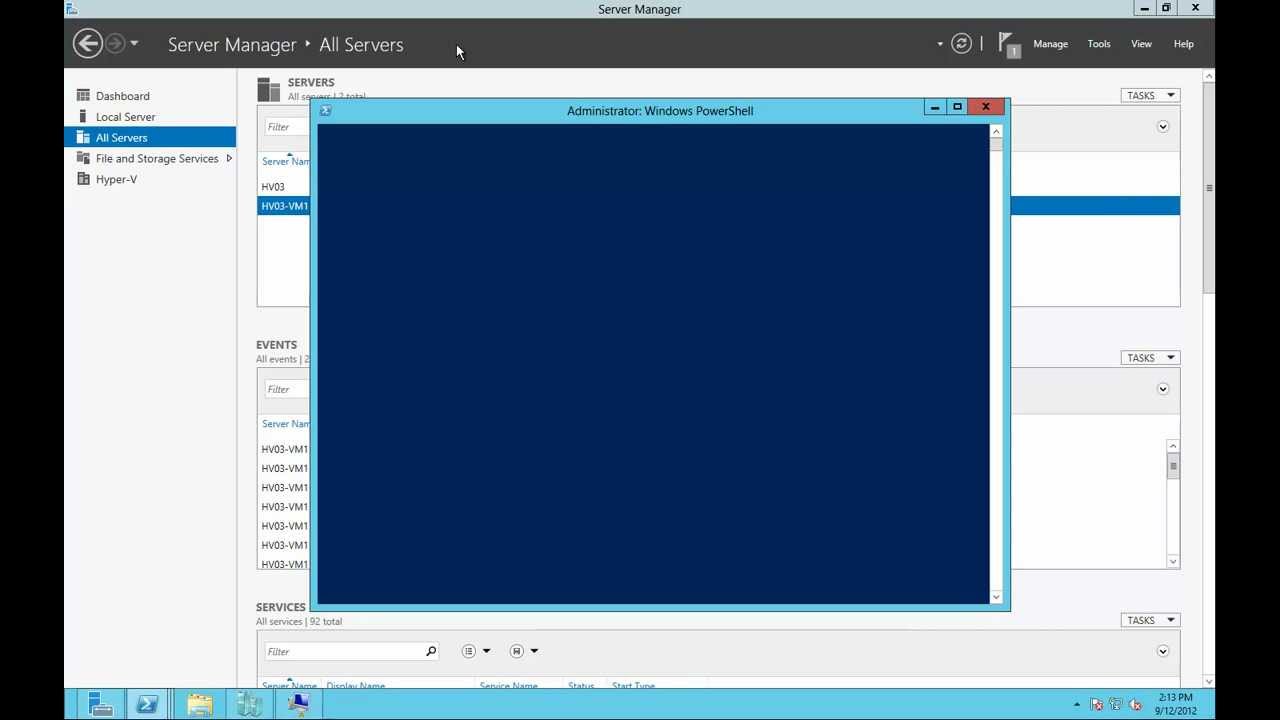Open the Services TASKS dropdown
Screen dimensions: 1280x720
click(x=1150, y=620)
